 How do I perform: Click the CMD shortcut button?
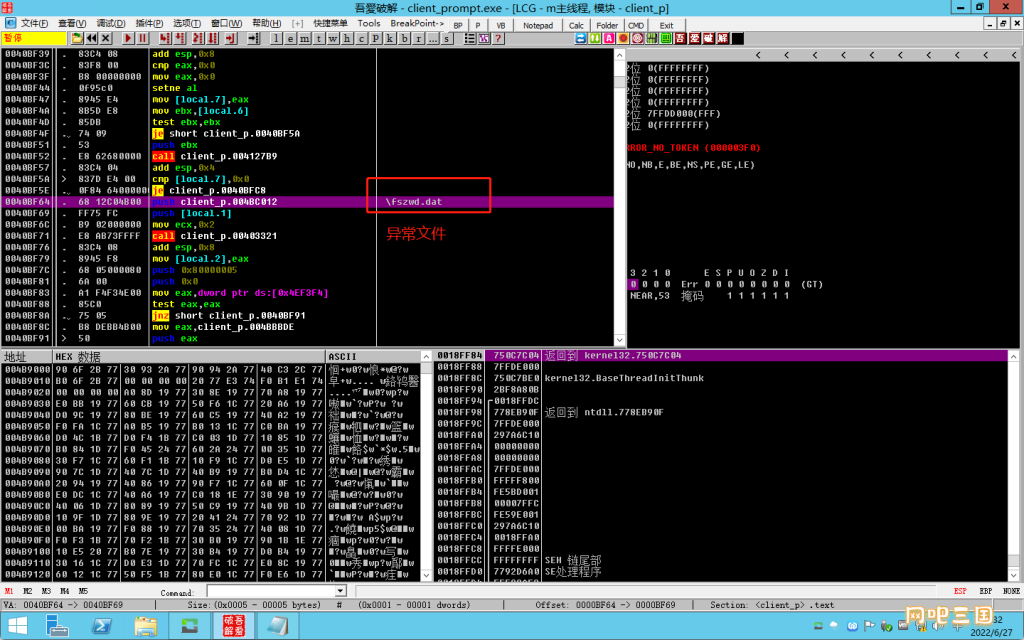pos(636,25)
